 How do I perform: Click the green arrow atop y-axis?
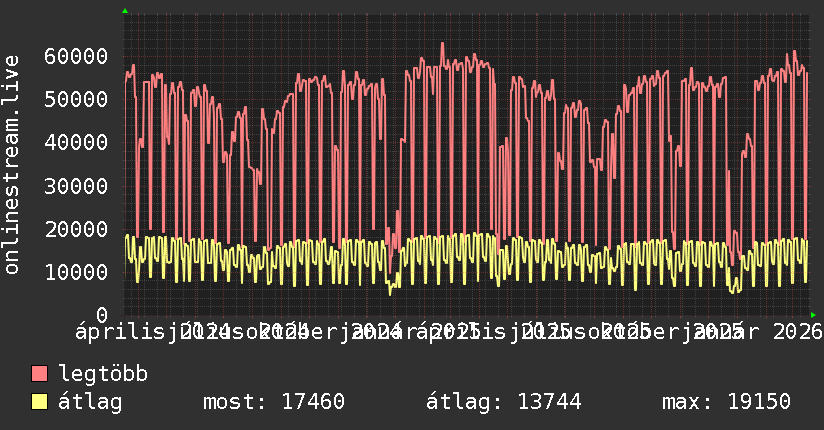click(125, 11)
